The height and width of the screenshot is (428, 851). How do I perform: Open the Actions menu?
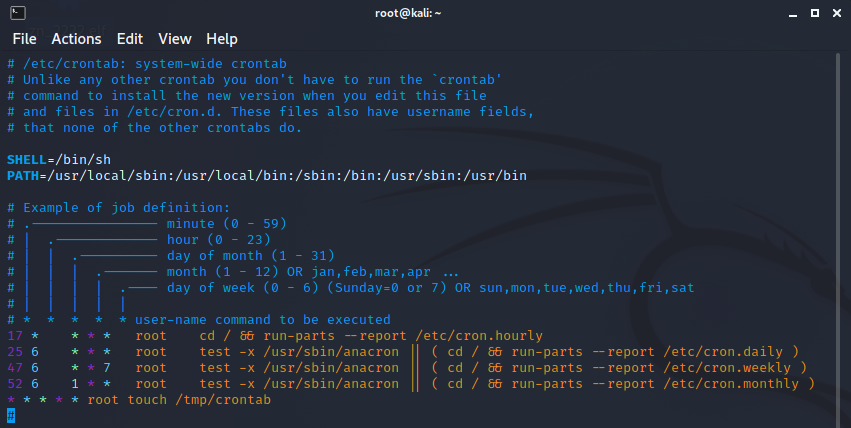(76, 39)
